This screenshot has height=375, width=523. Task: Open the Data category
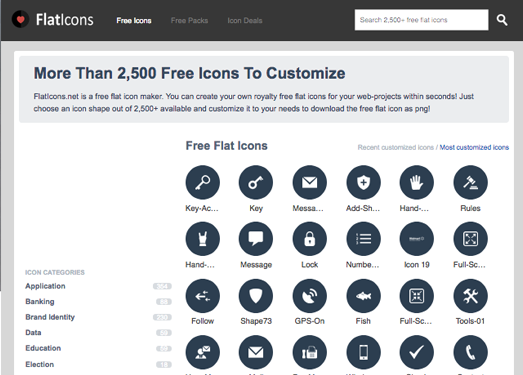[x=33, y=332]
